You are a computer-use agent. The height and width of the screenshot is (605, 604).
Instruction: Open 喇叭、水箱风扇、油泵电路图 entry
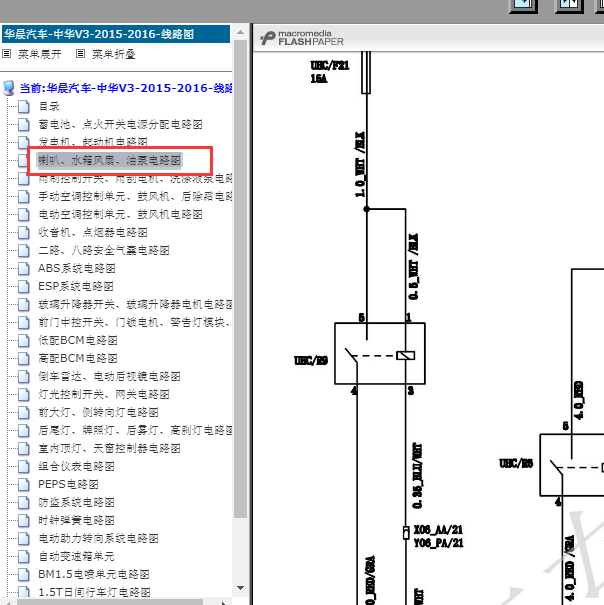pos(109,160)
